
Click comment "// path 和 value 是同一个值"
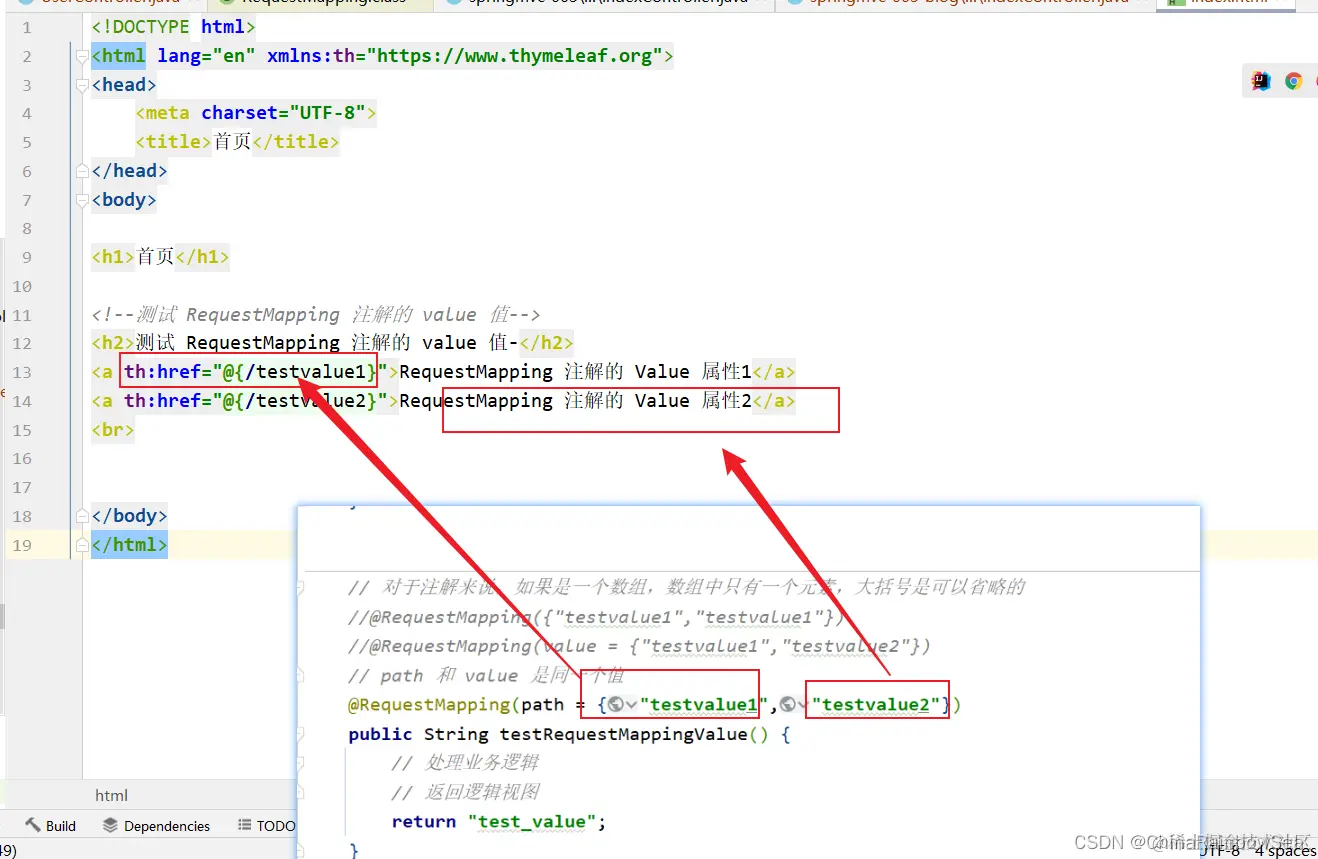[x=486, y=676]
